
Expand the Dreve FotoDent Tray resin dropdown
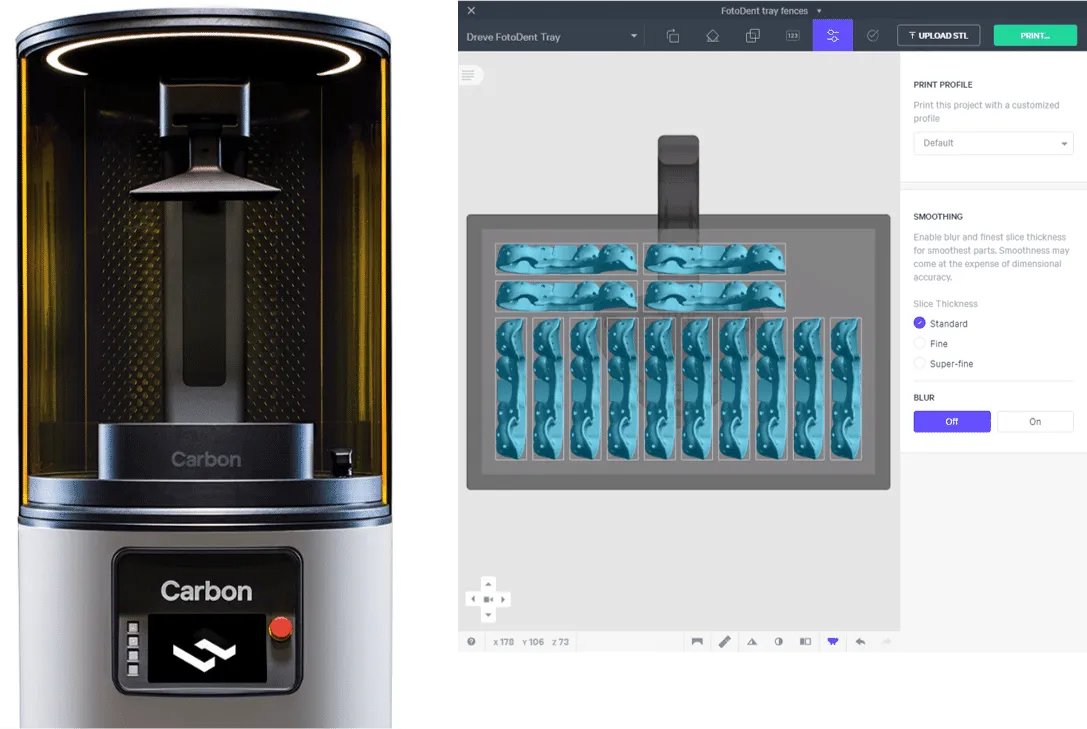[x=633, y=37]
